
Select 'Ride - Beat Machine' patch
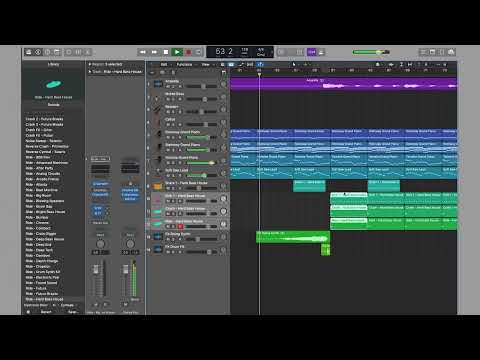tap(42, 190)
